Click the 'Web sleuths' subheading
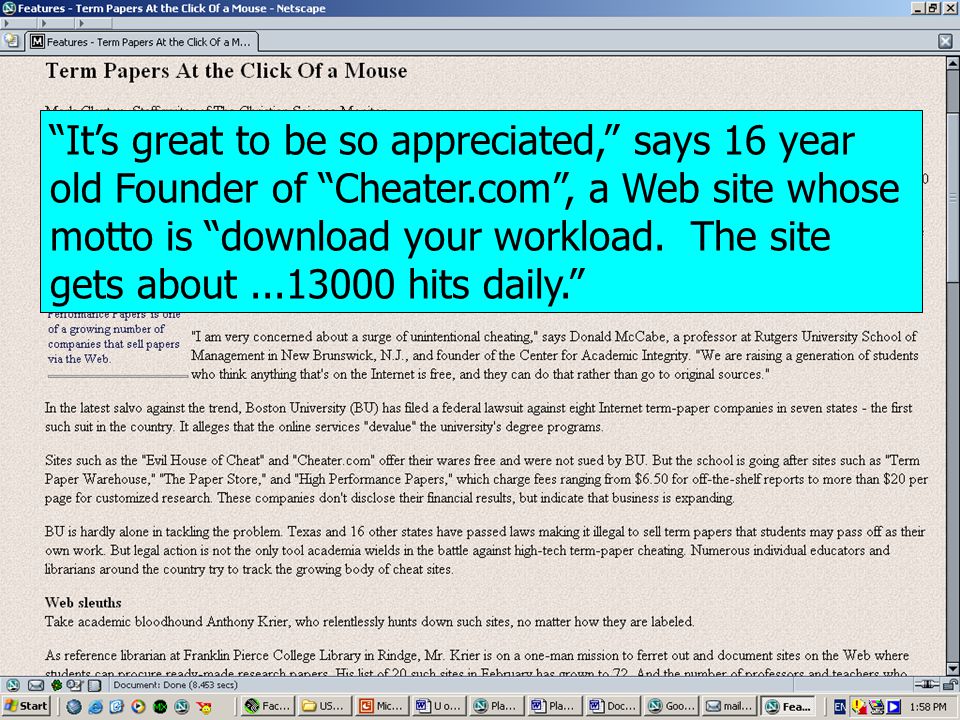This screenshot has width=960, height=720. (83, 602)
